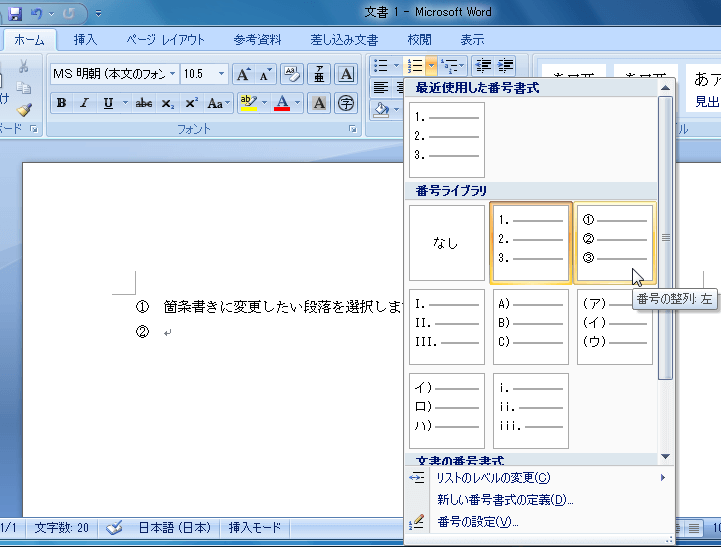
Task: Select recently used 1. 2. 3. number format
Action: tap(447, 140)
